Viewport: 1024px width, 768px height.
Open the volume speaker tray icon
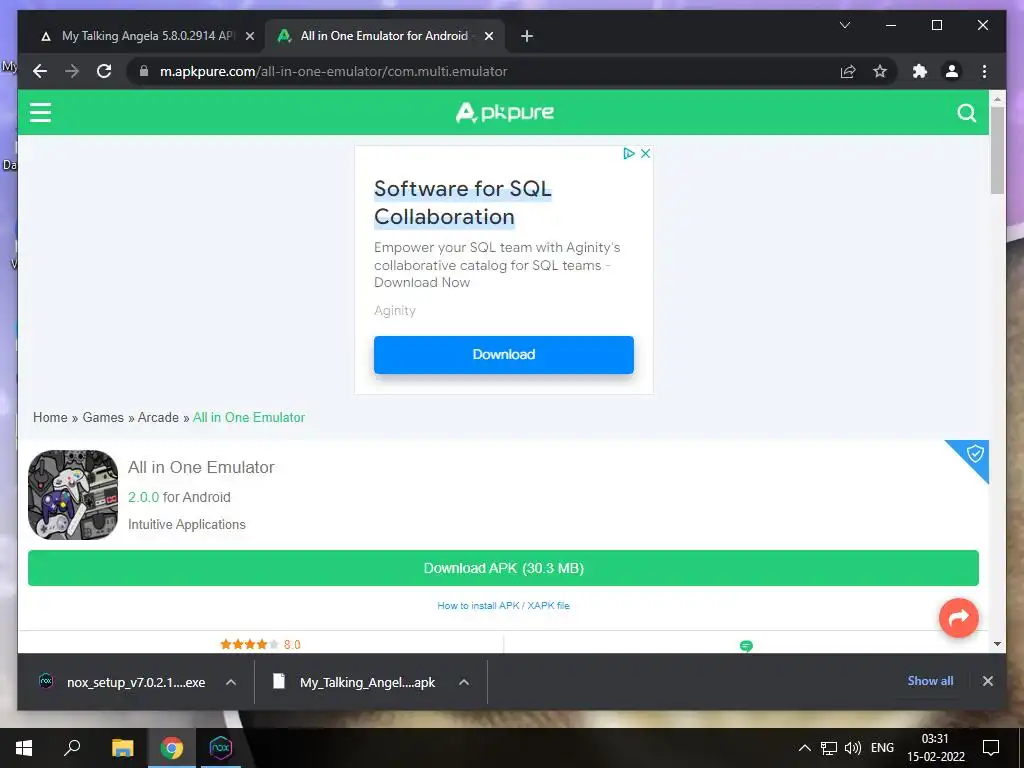point(852,748)
